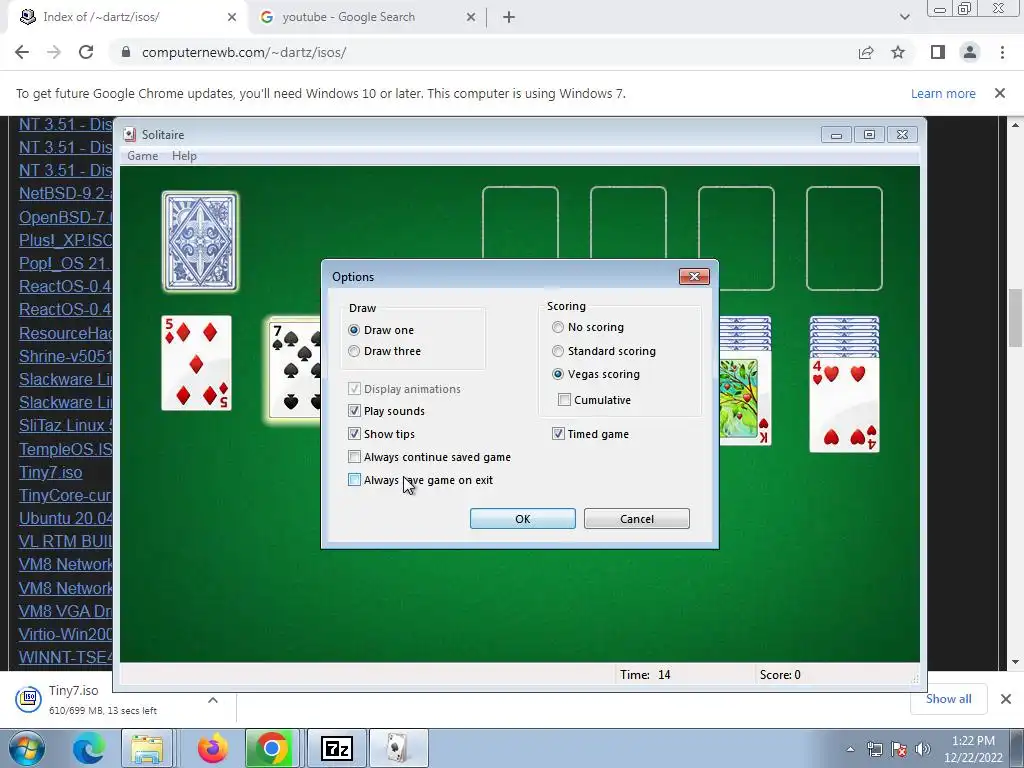This screenshot has height=768, width=1024.
Task: Launch Microsoft Edge from taskbar
Action: click(x=88, y=748)
